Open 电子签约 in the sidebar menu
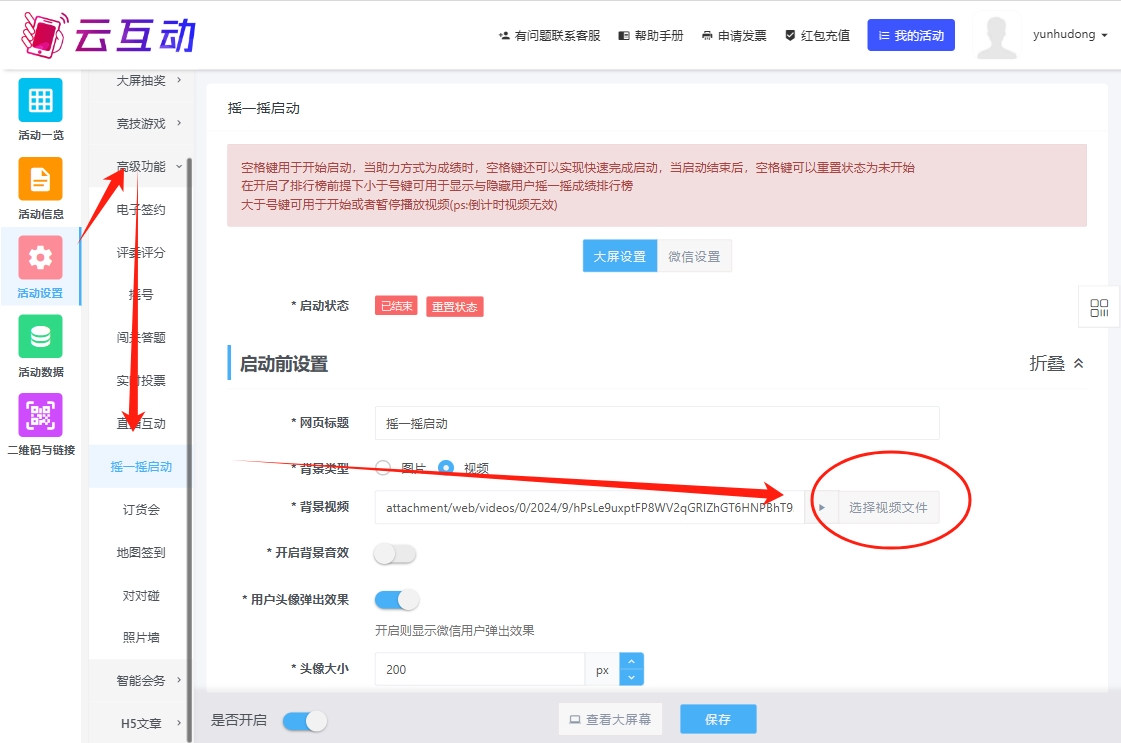This screenshot has height=743, width=1121. 141,210
